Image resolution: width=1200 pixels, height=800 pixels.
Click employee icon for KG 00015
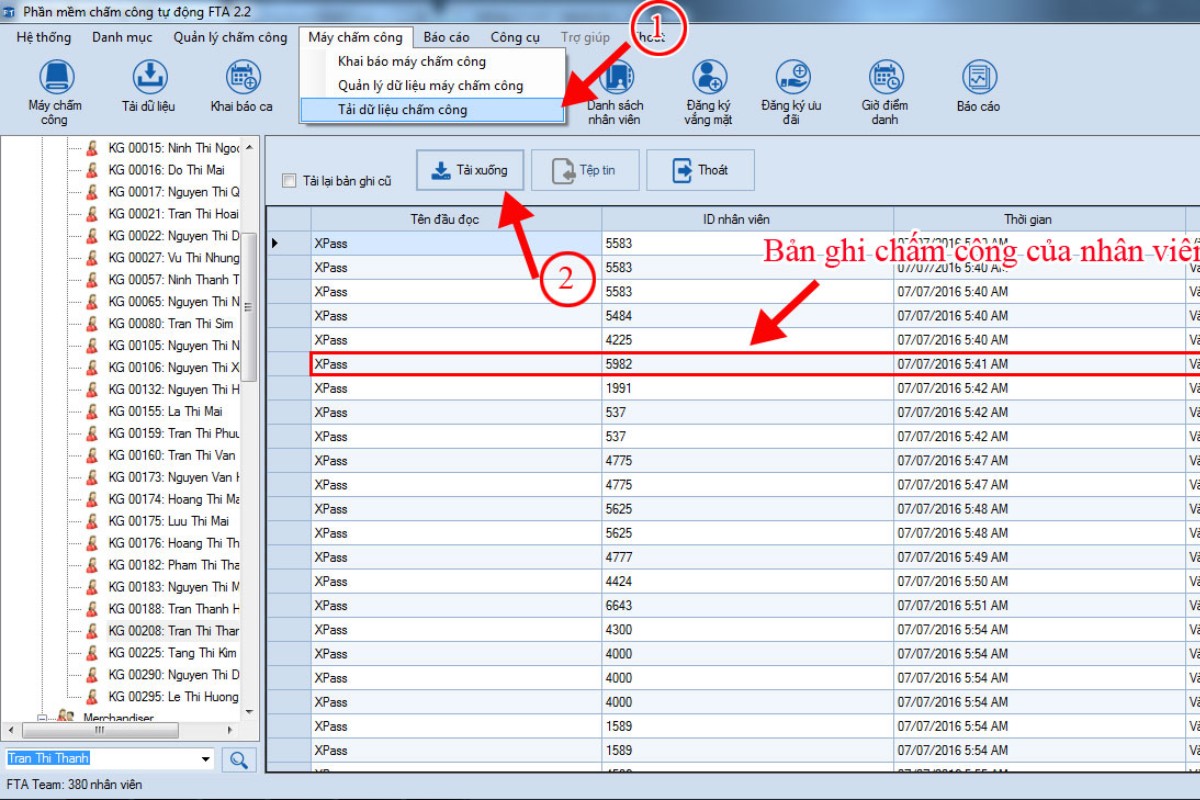[x=92, y=148]
